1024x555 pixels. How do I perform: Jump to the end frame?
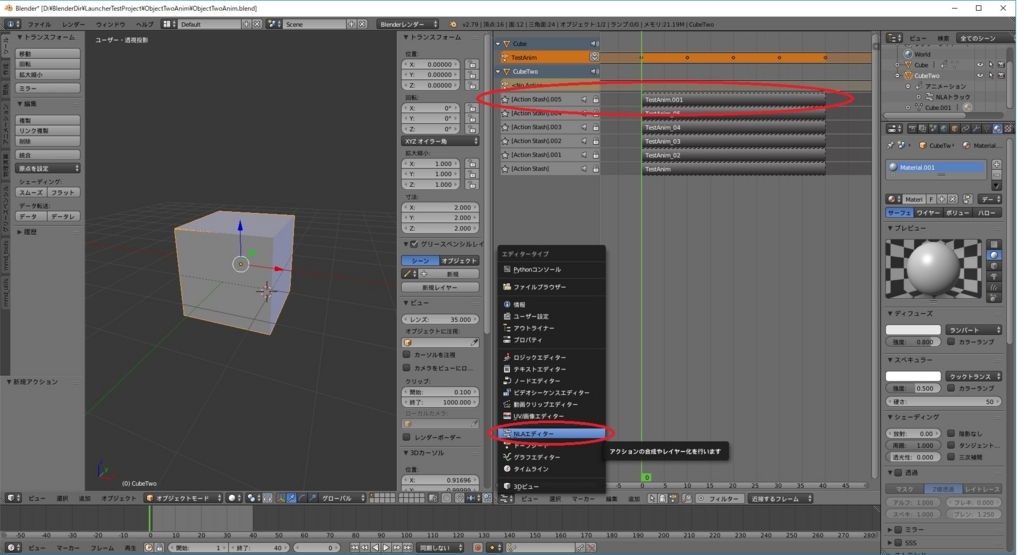(x=408, y=548)
